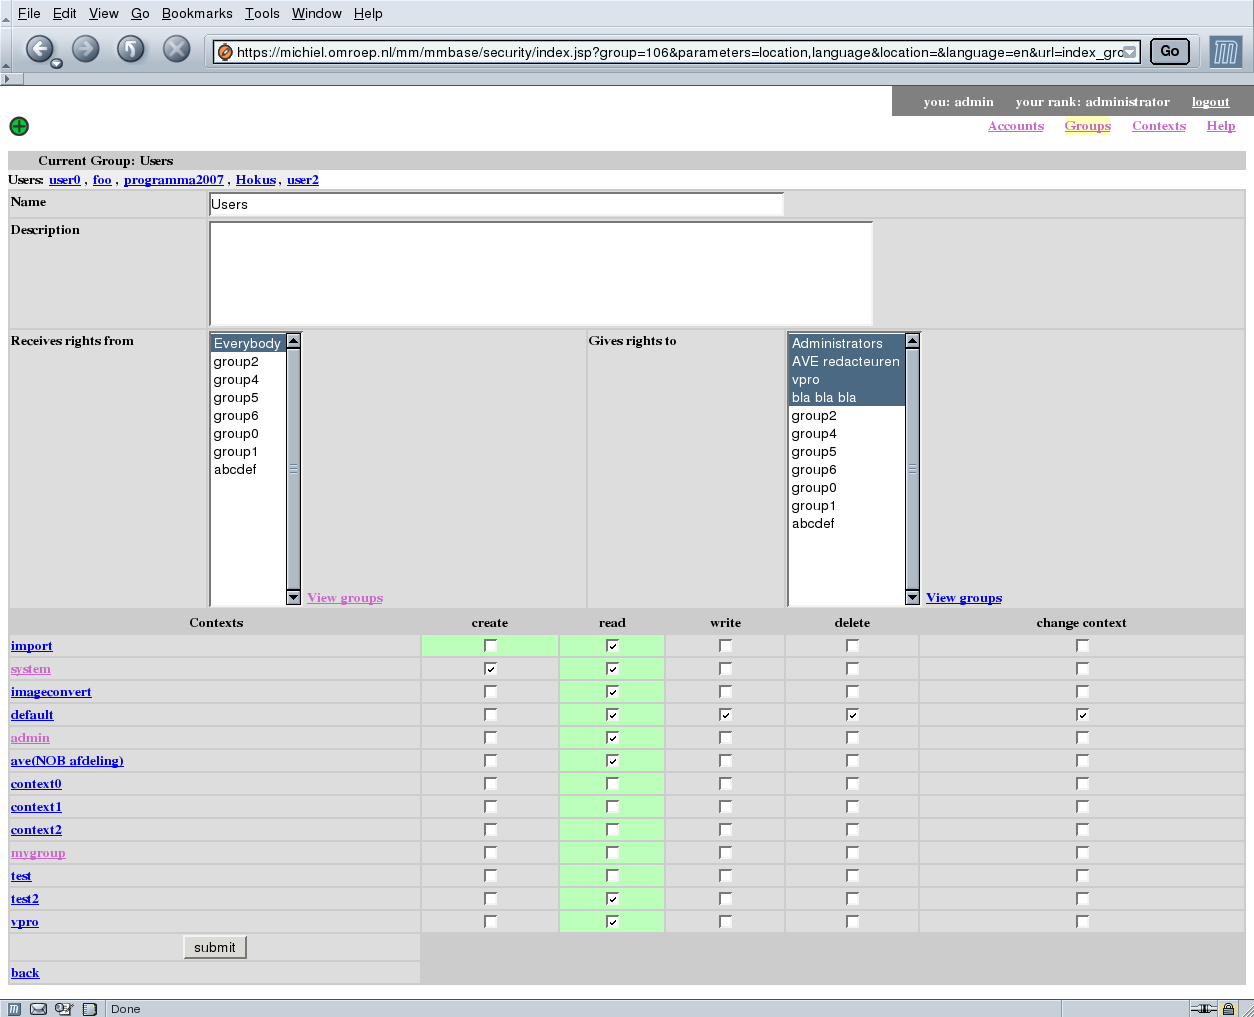Click the up scroll arrow of Gives rights list

[911, 340]
